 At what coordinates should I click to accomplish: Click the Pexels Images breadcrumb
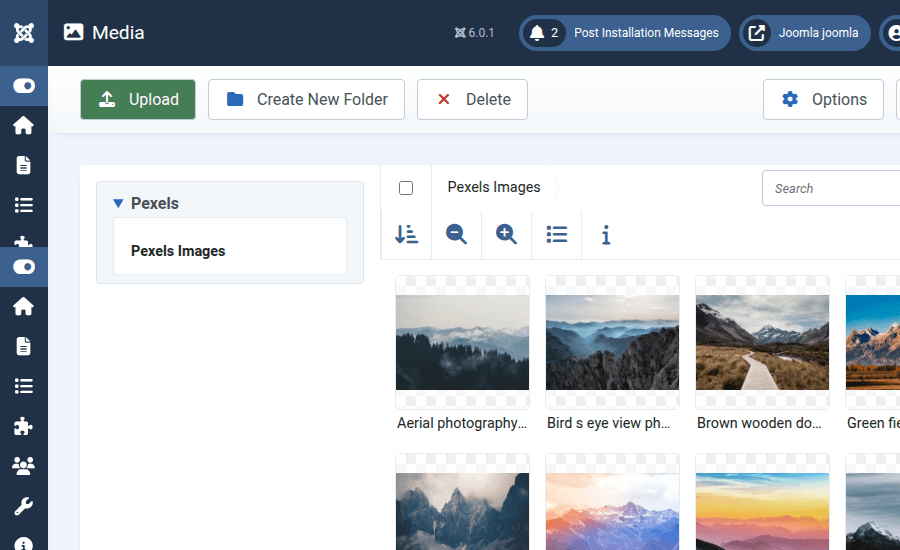tap(493, 187)
